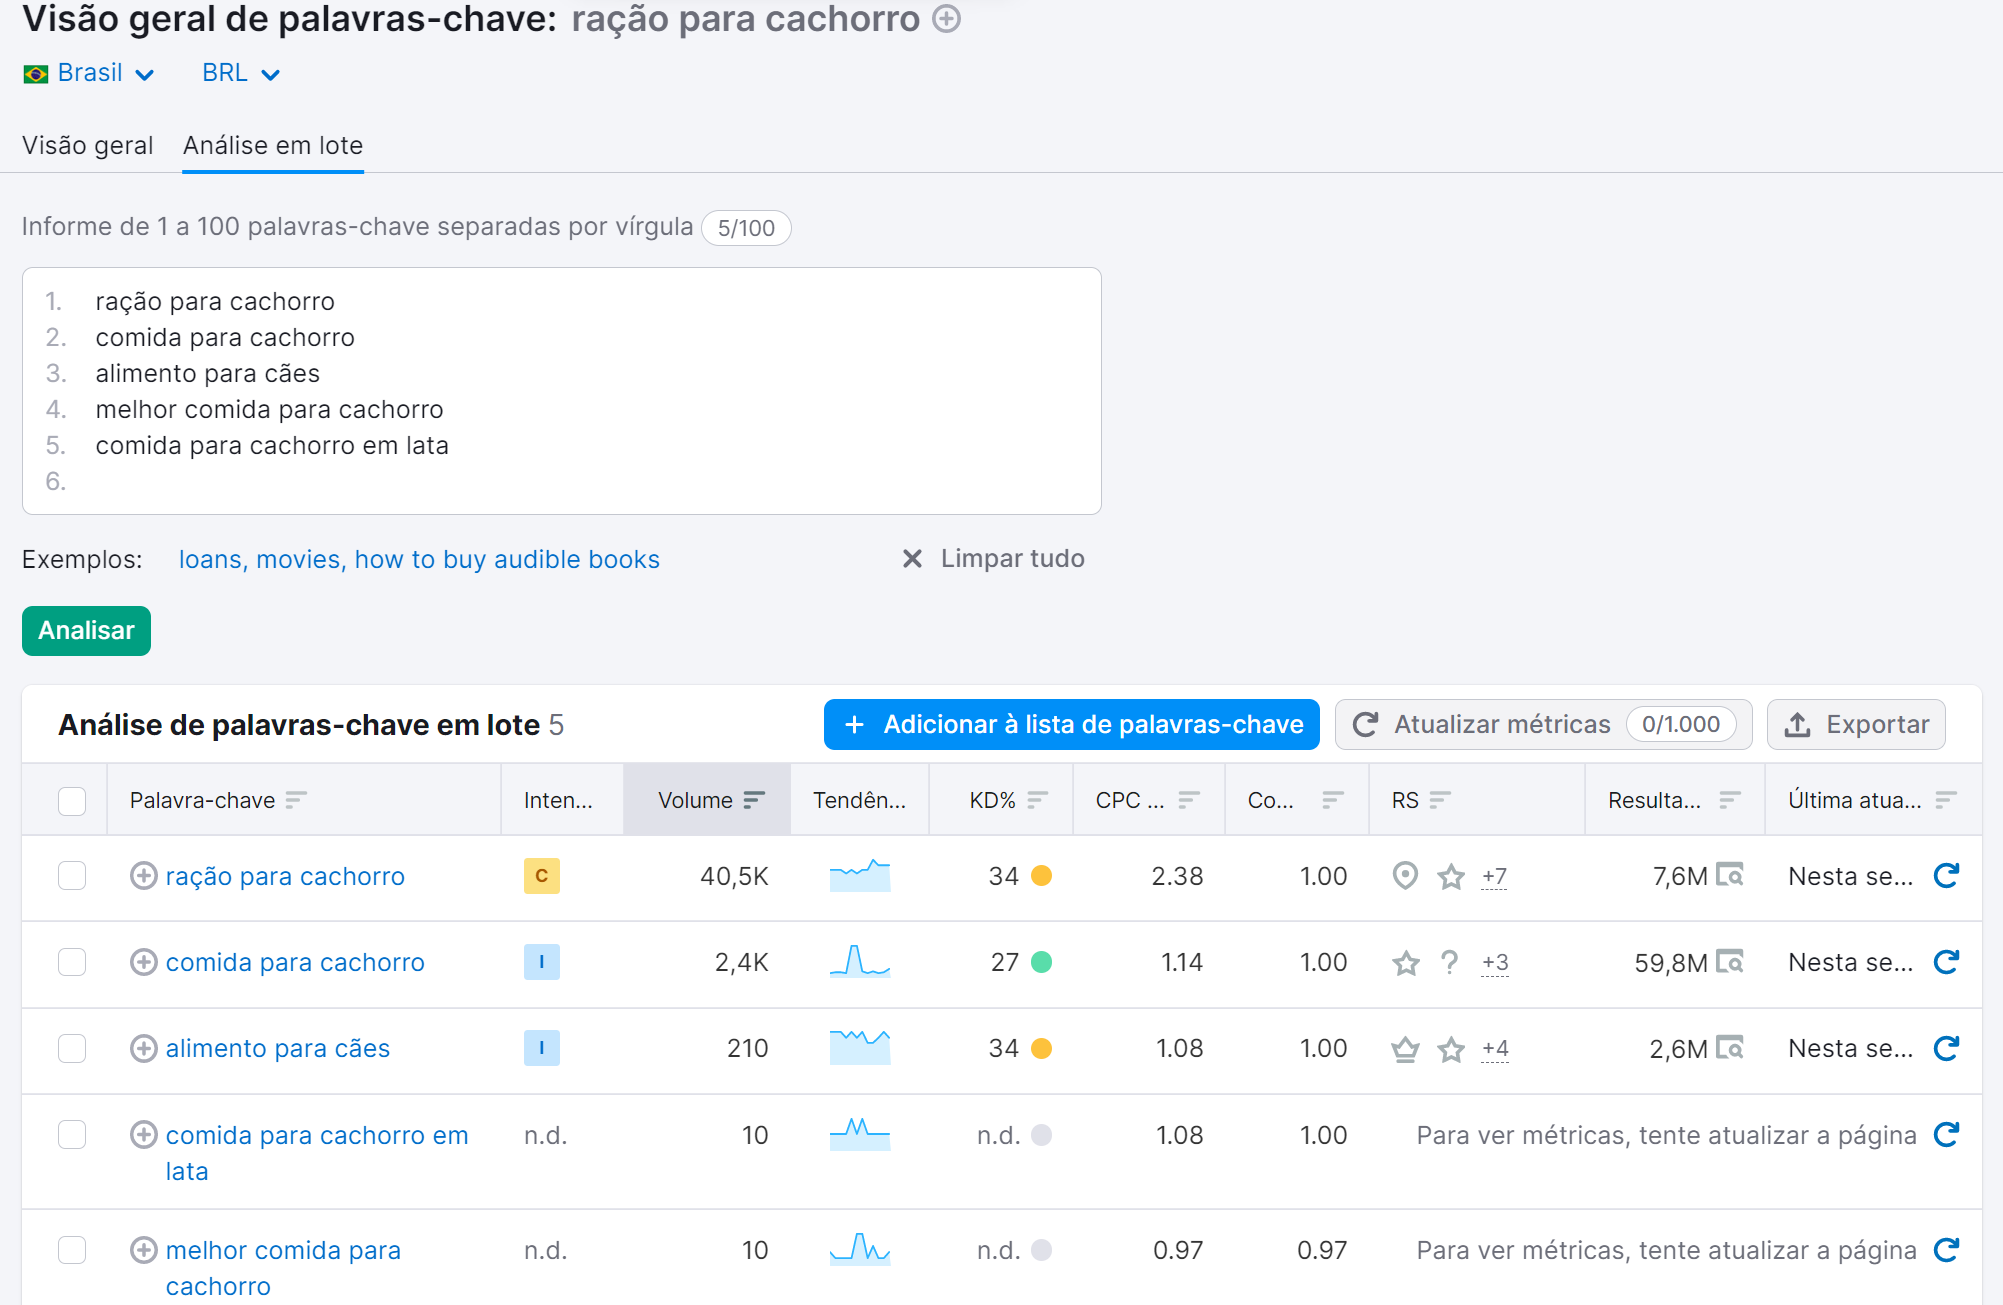
Task: Click the location pin SERP feature icon
Action: pyautogui.click(x=1404, y=876)
